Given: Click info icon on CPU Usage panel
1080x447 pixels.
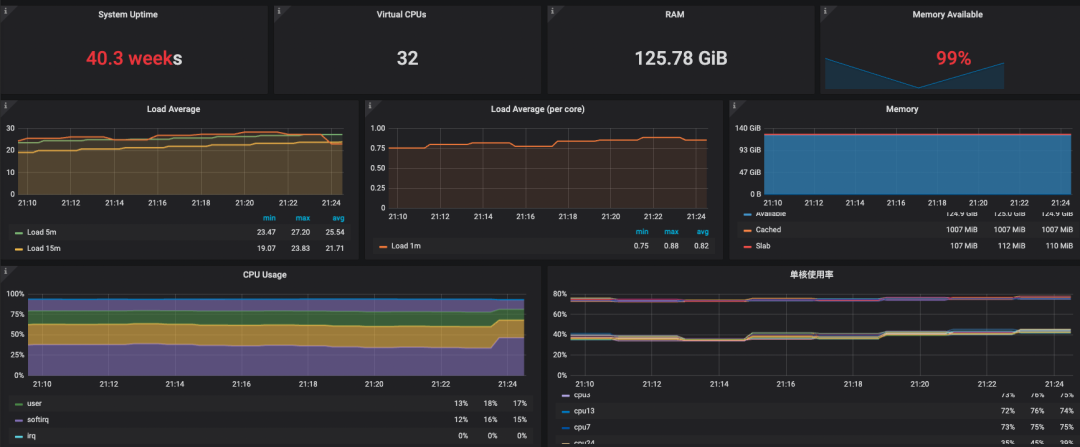Looking at the screenshot, I should click(x=5, y=271).
